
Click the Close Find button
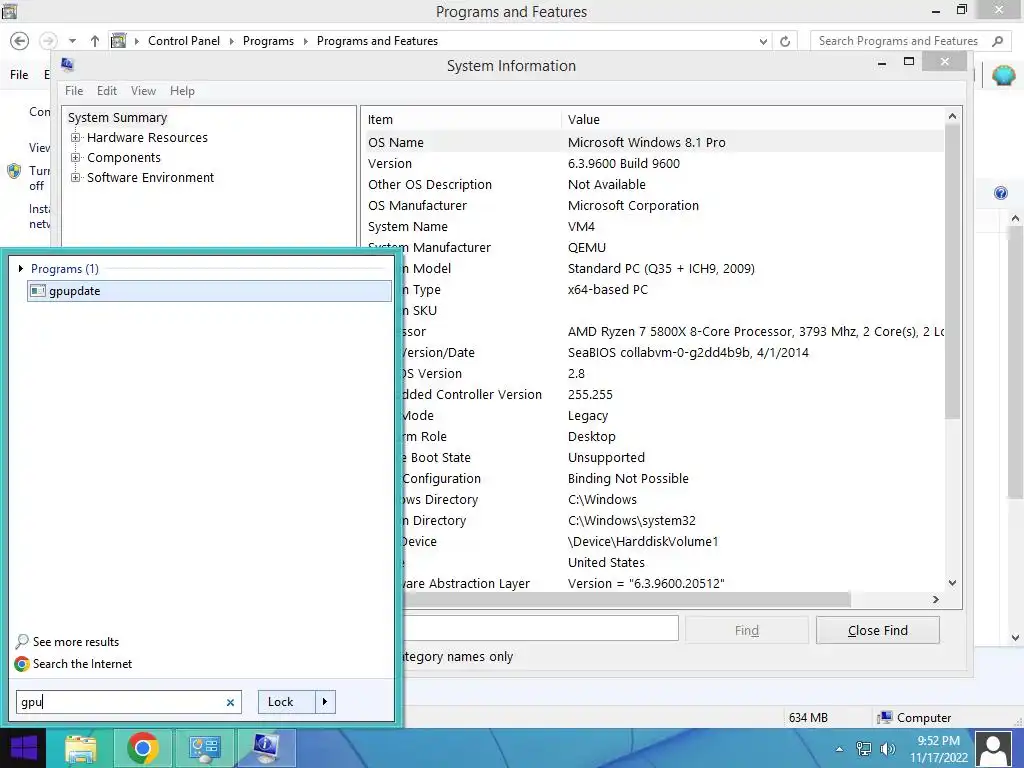coord(878,630)
